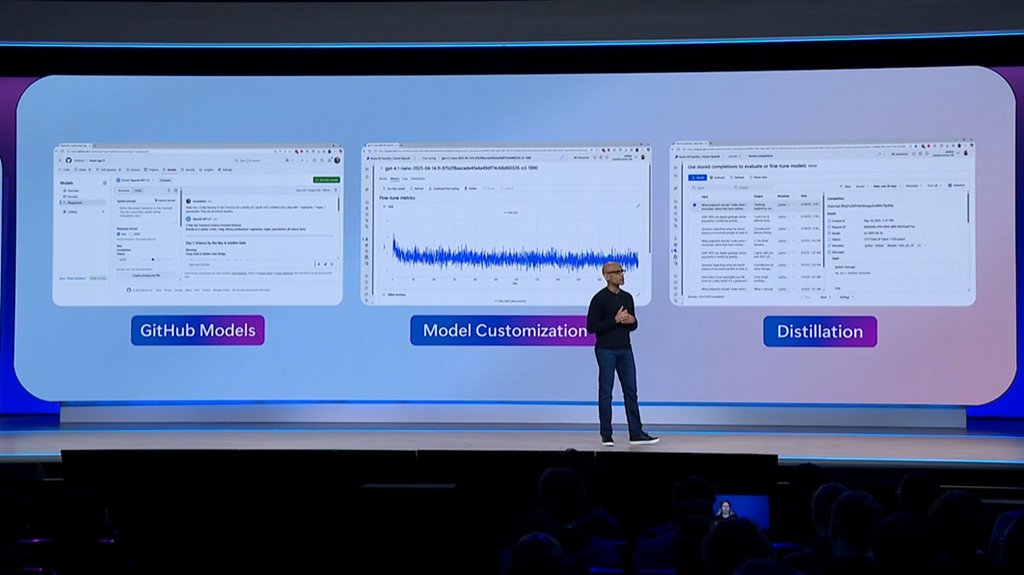Click the GitHub logo in the page footer
Viewport: 1024px width, 575px height.
(x=129, y=290)
